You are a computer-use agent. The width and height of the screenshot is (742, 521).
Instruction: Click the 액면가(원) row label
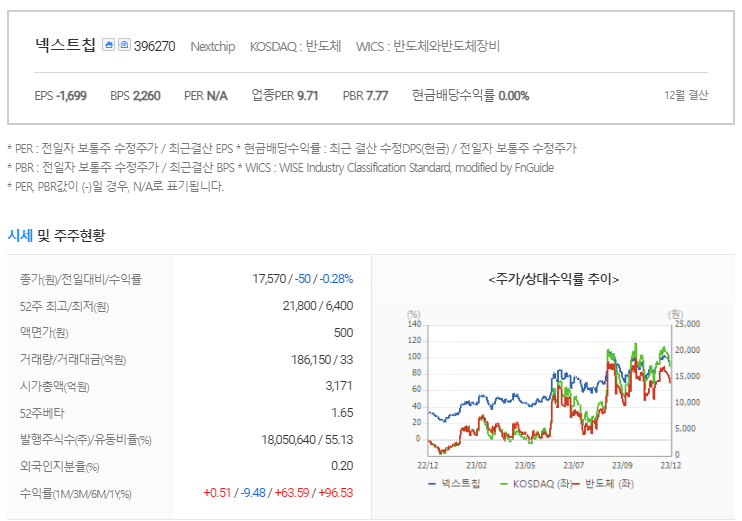coord(44,333)
